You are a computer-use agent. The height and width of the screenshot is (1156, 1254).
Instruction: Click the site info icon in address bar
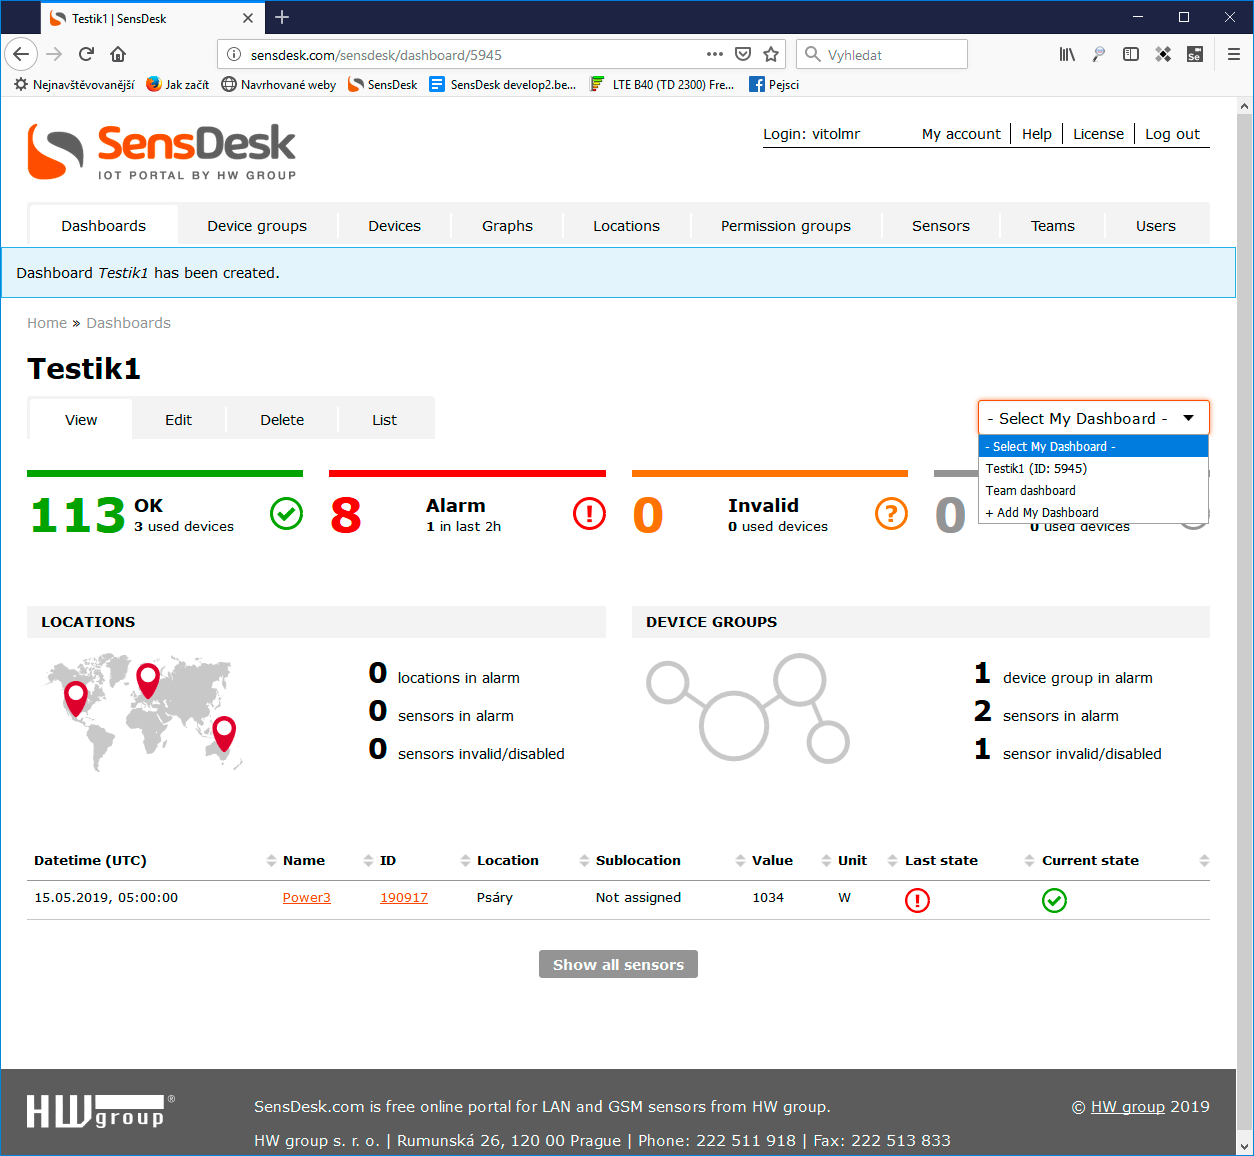233,54
